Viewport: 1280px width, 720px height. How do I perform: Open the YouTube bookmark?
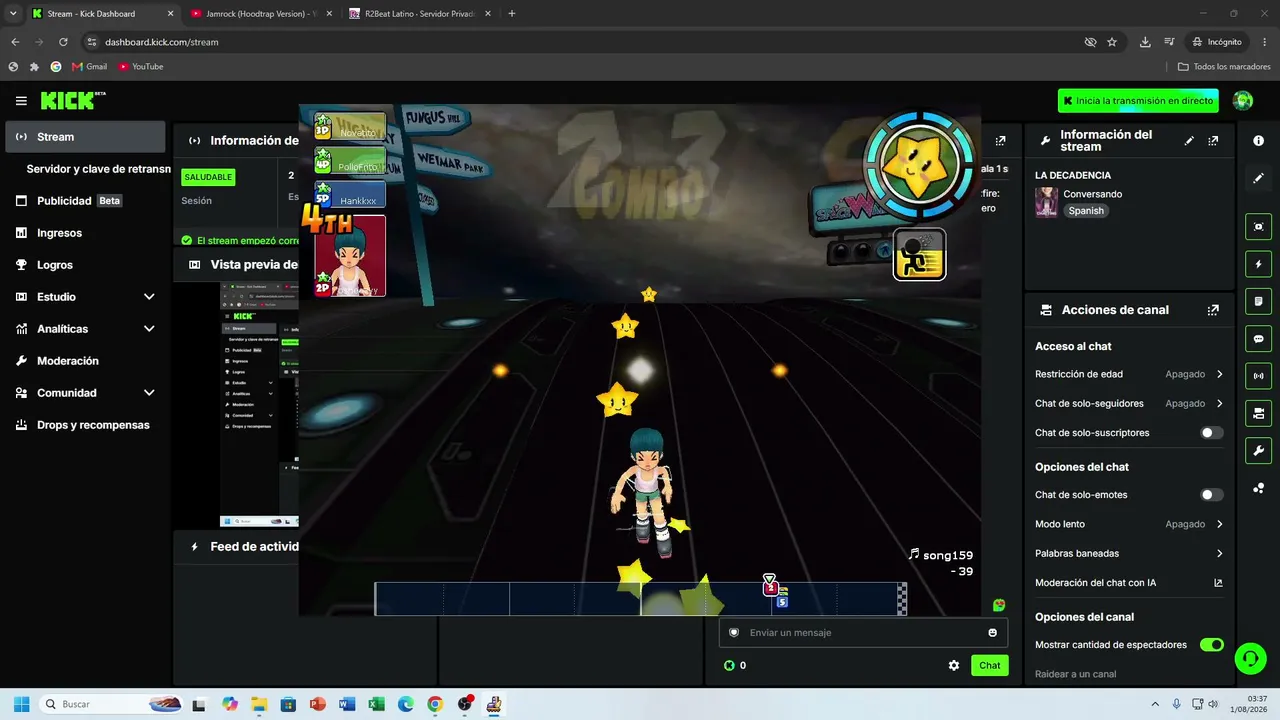140,67
